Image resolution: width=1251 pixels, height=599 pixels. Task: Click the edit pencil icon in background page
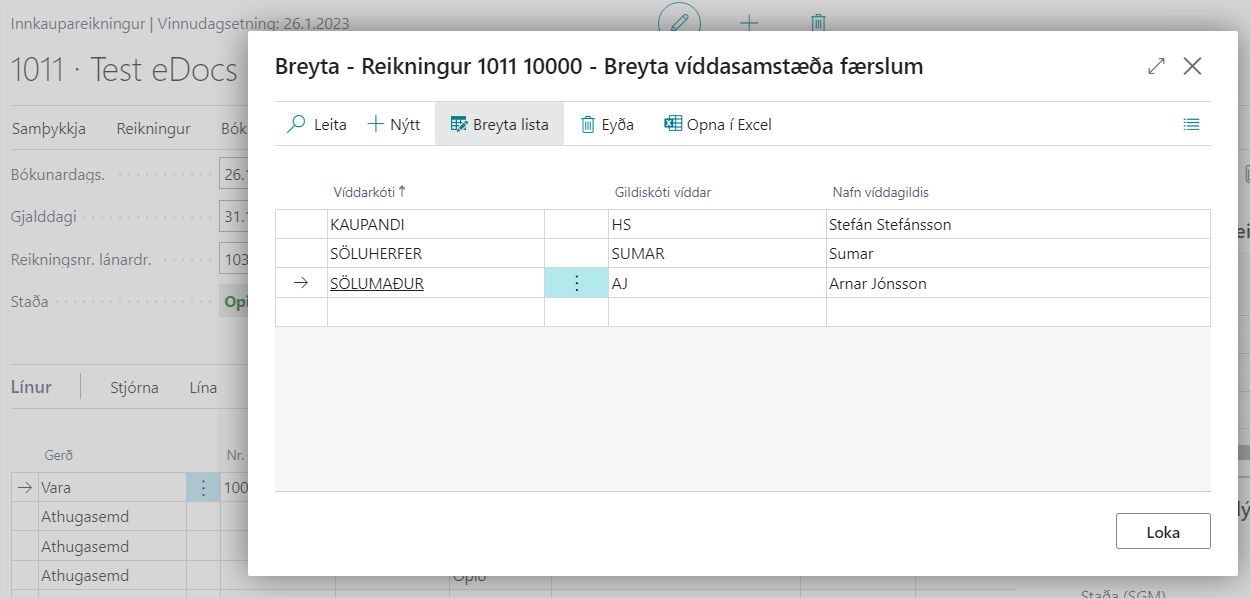(x=680, y=22)
